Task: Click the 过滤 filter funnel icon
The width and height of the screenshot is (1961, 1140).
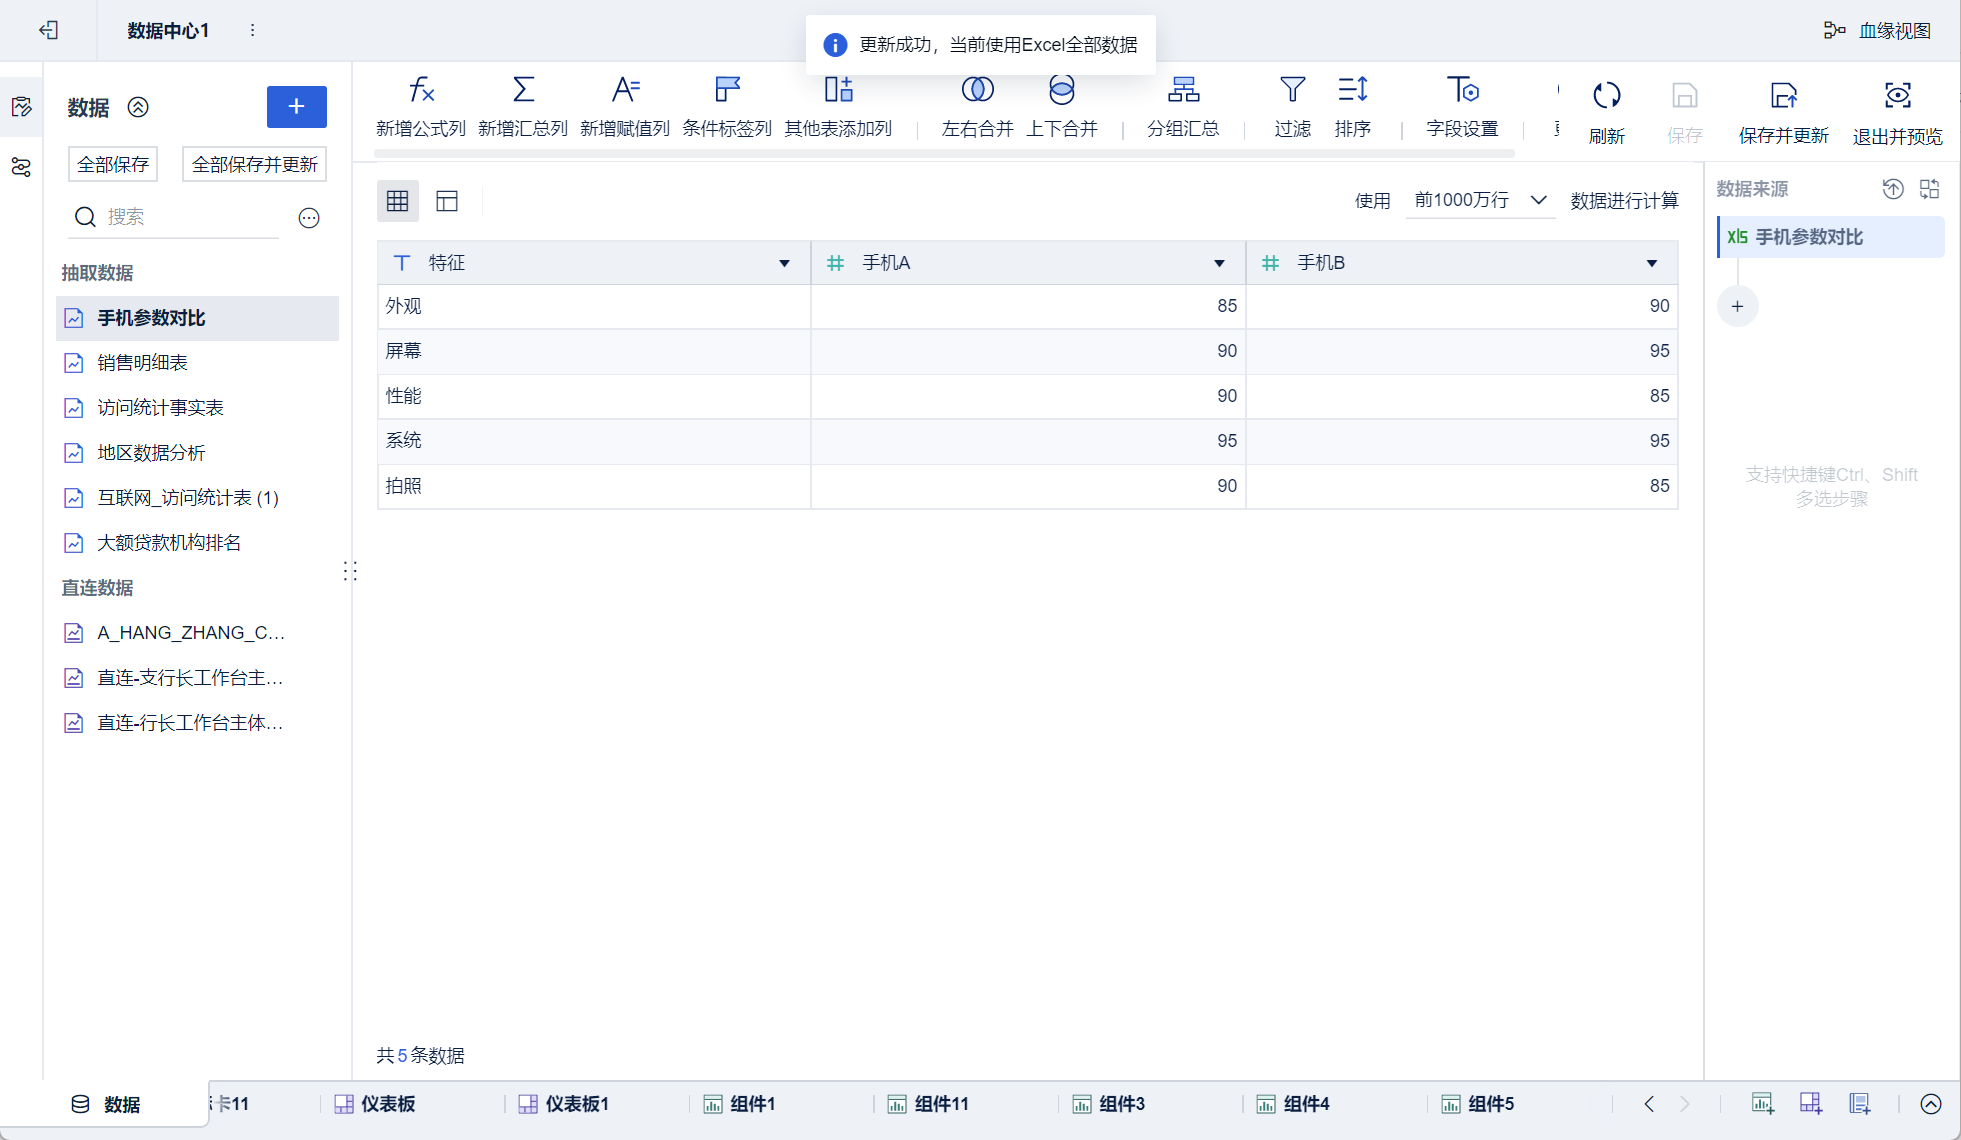Action: 1292,91
